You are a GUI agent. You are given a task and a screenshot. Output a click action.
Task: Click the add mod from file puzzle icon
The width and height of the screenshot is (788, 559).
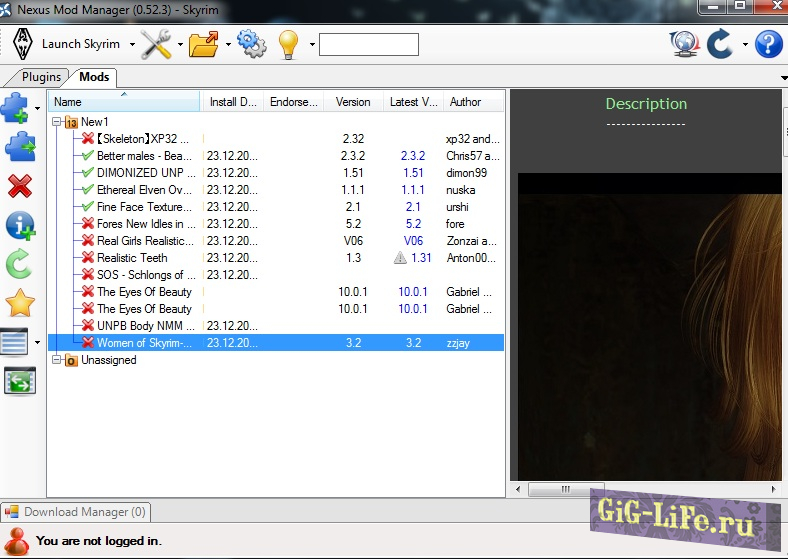click(17, 108)
